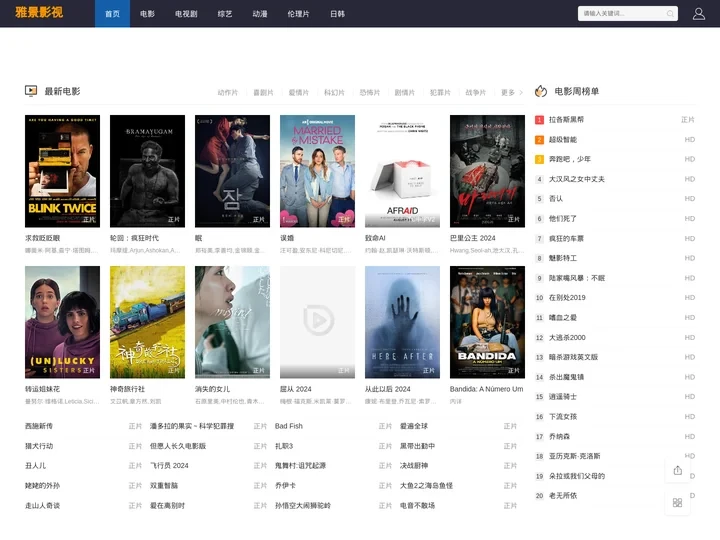This screenshot has width=720, height=540.
Task: Open the 神奇旅行社 train poster
Action: [147, 322]
